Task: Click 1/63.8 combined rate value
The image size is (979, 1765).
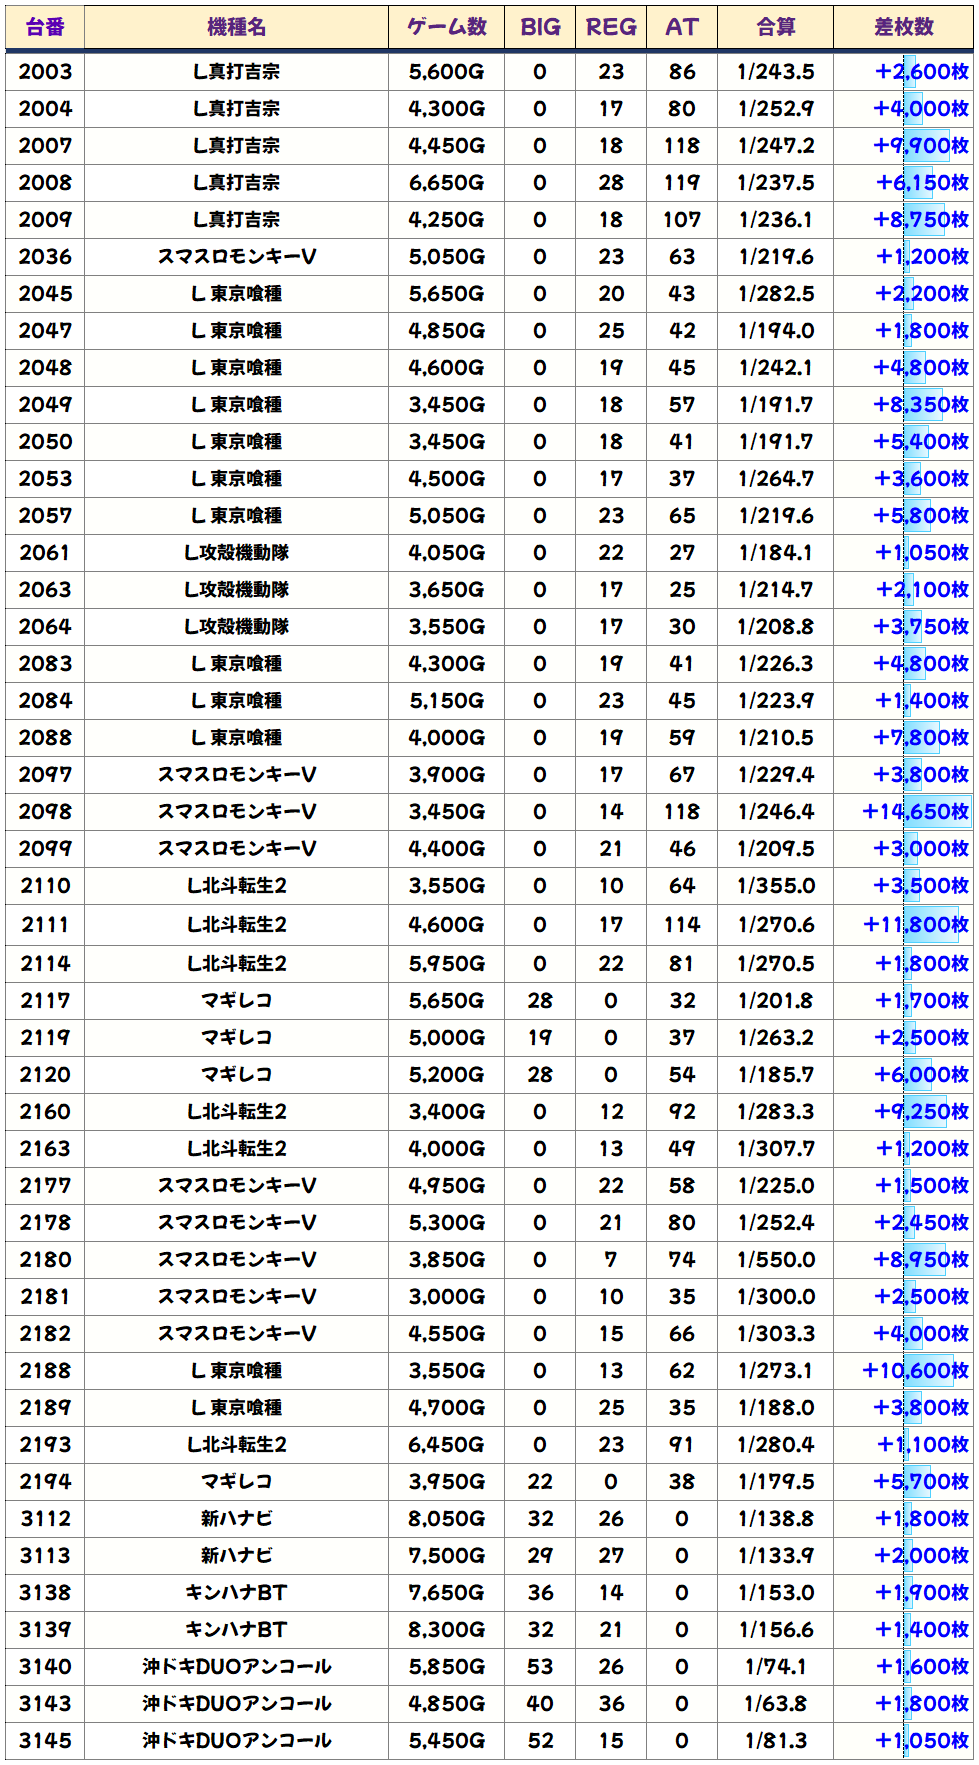Action: pos(776,1704)
